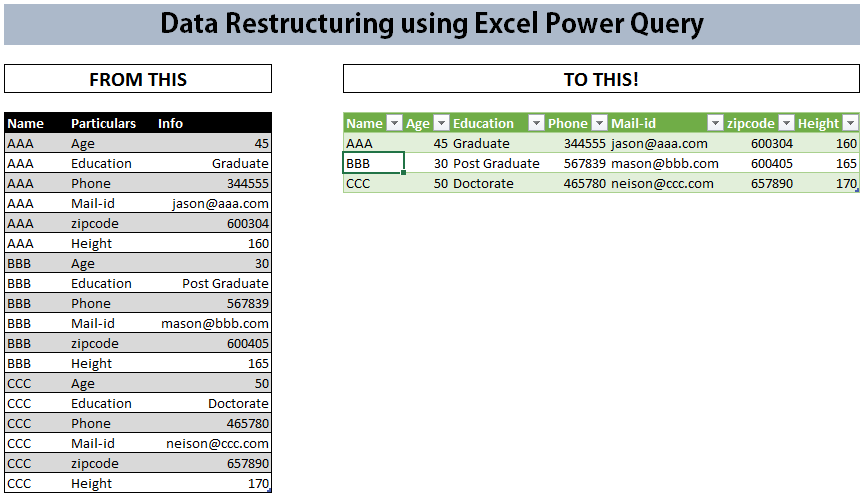This screenshot has height=497, width=865.
Task: Open the Mail-id column filter dropdown
Action: click(715, 123)
